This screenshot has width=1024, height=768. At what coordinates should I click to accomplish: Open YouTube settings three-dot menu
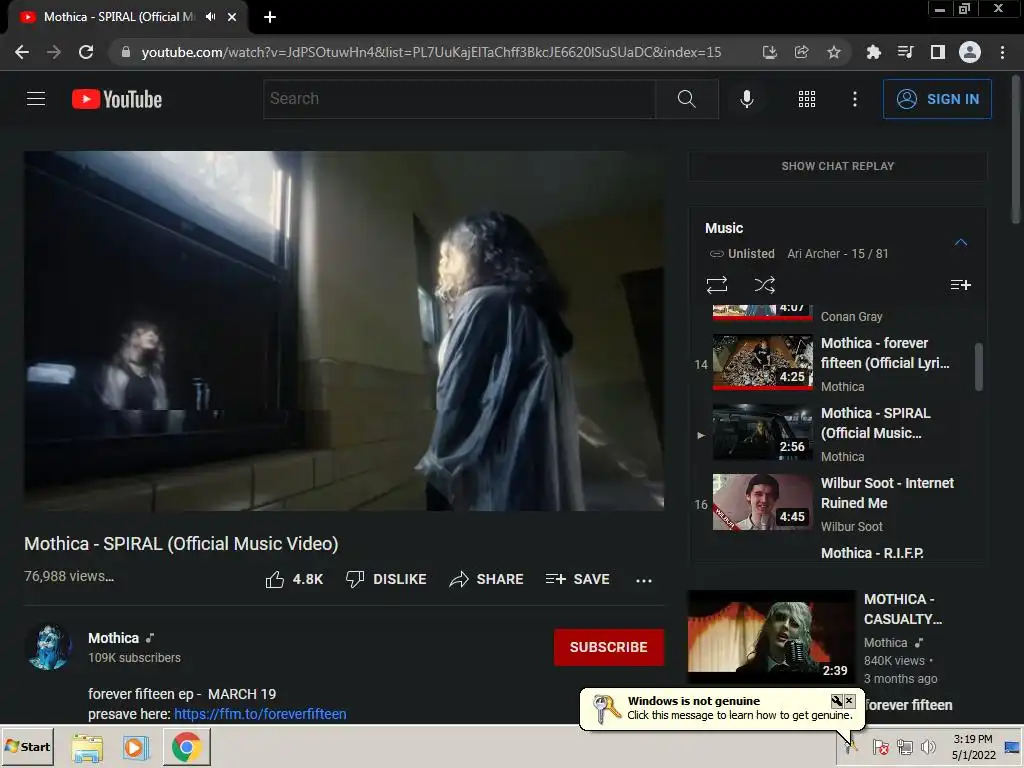click(x=854, y=99)
